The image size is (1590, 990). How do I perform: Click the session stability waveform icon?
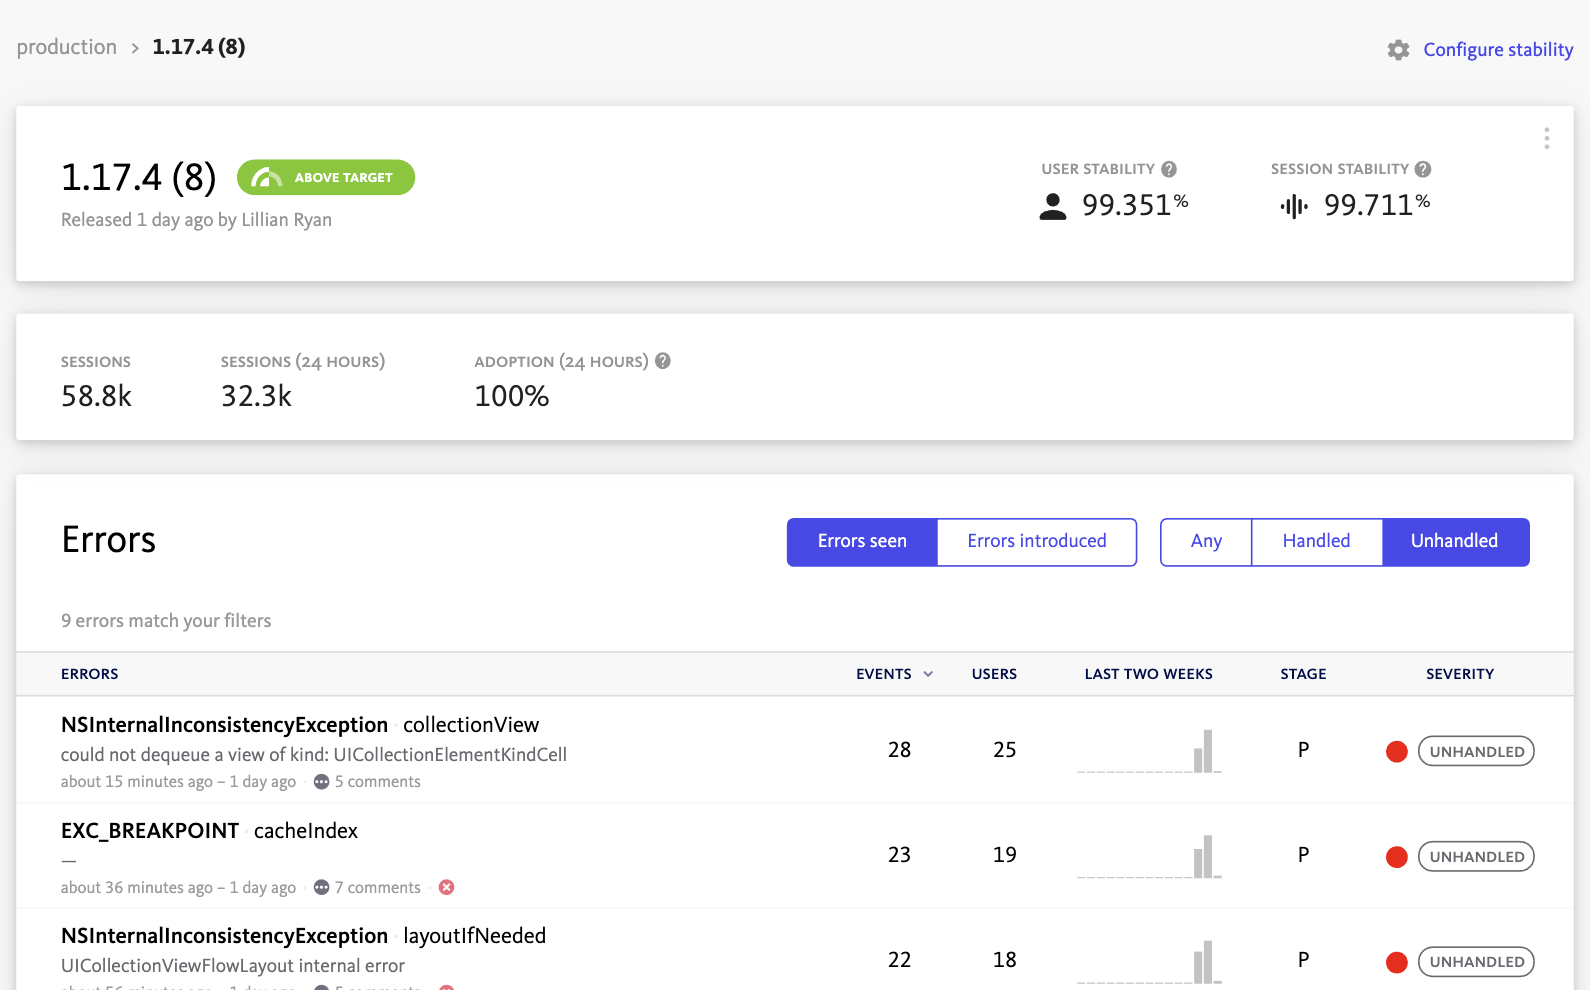click(x=1294, y=206)
